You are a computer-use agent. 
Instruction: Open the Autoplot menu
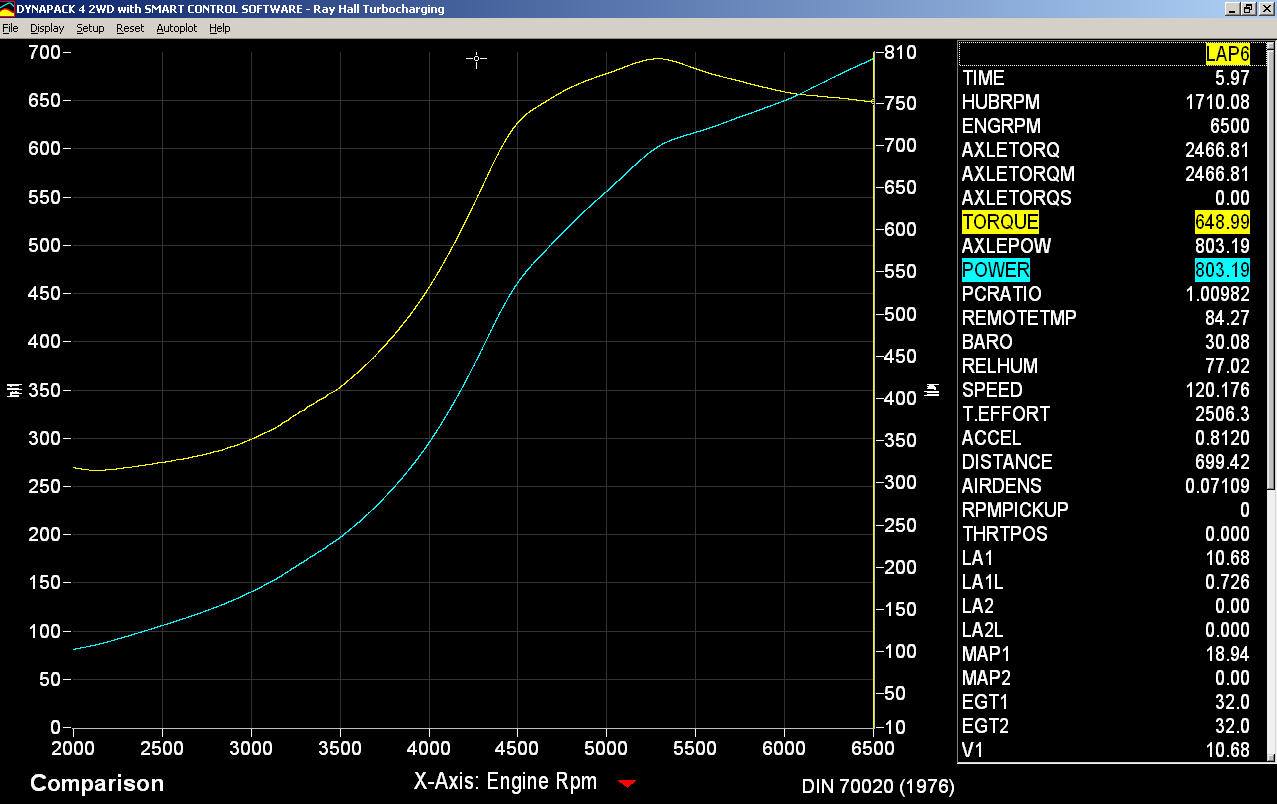click(176, 28)
